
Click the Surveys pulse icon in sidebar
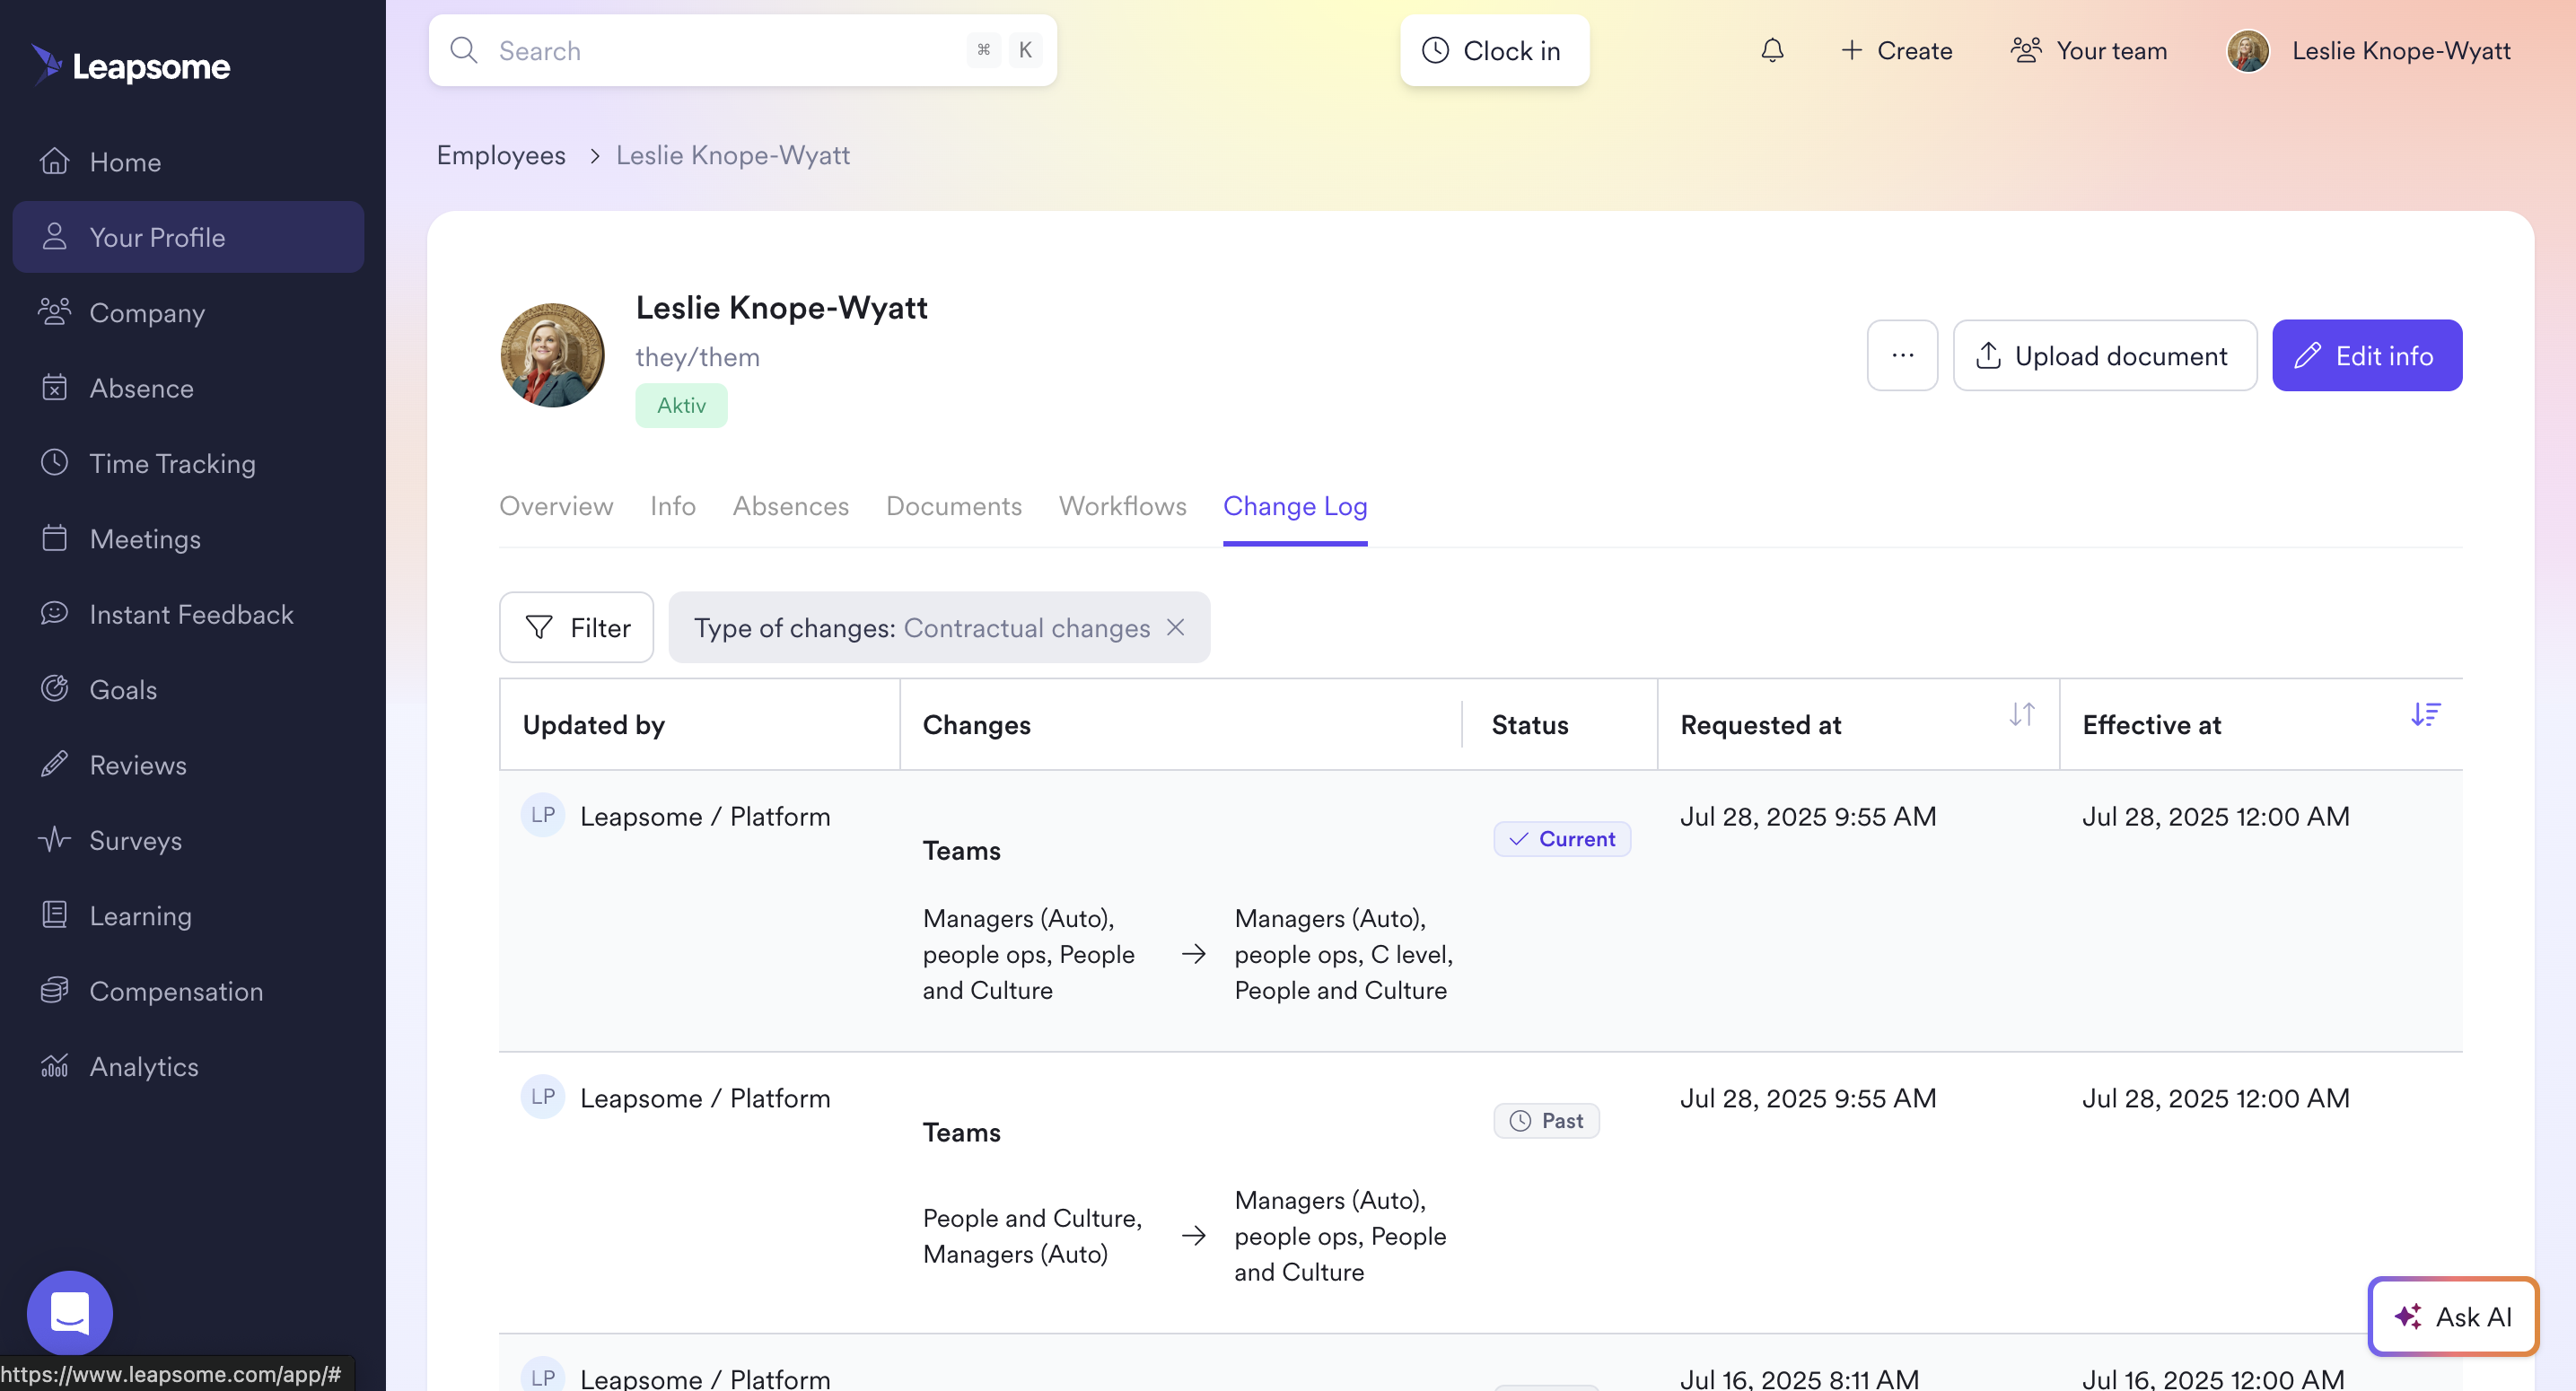[54, 839]
